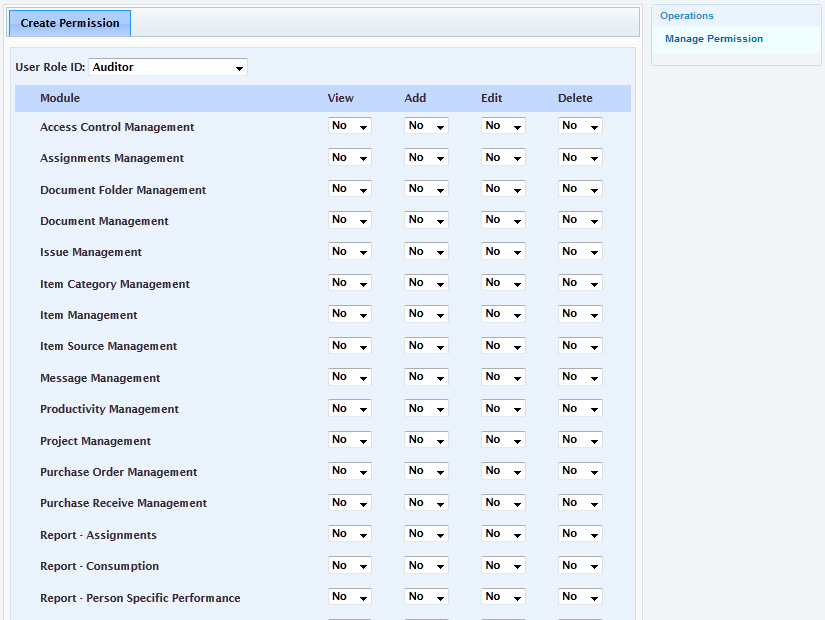Viewport: 825px width, 620px height.
Task: Open Edit dropdown for Document Folder Management
Action: click(503, 189)
